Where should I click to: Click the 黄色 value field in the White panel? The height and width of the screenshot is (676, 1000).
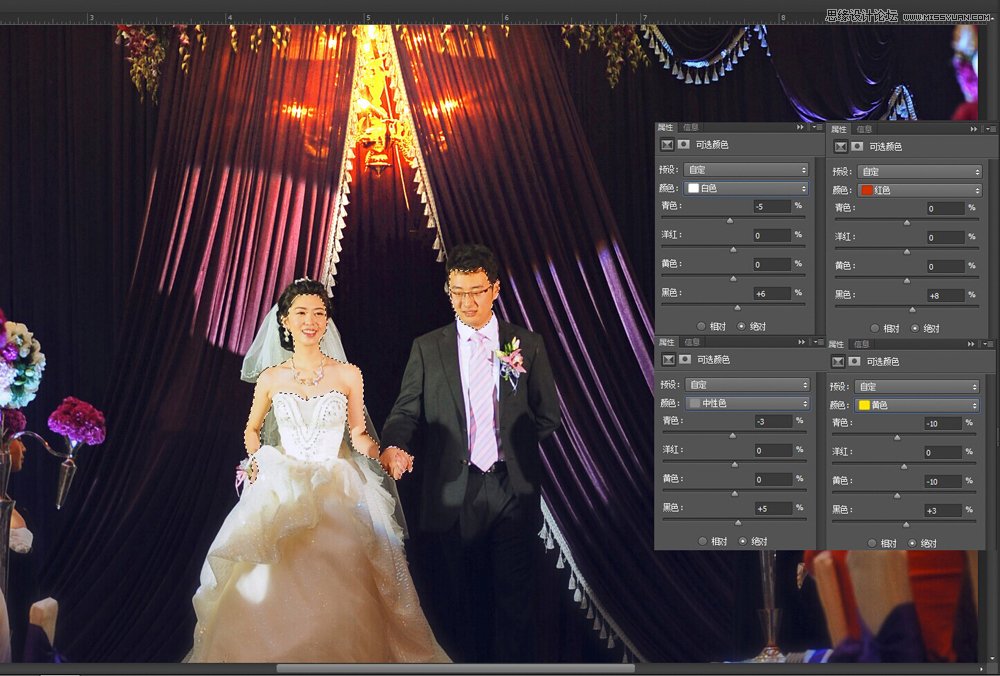[x=772, y=265]
